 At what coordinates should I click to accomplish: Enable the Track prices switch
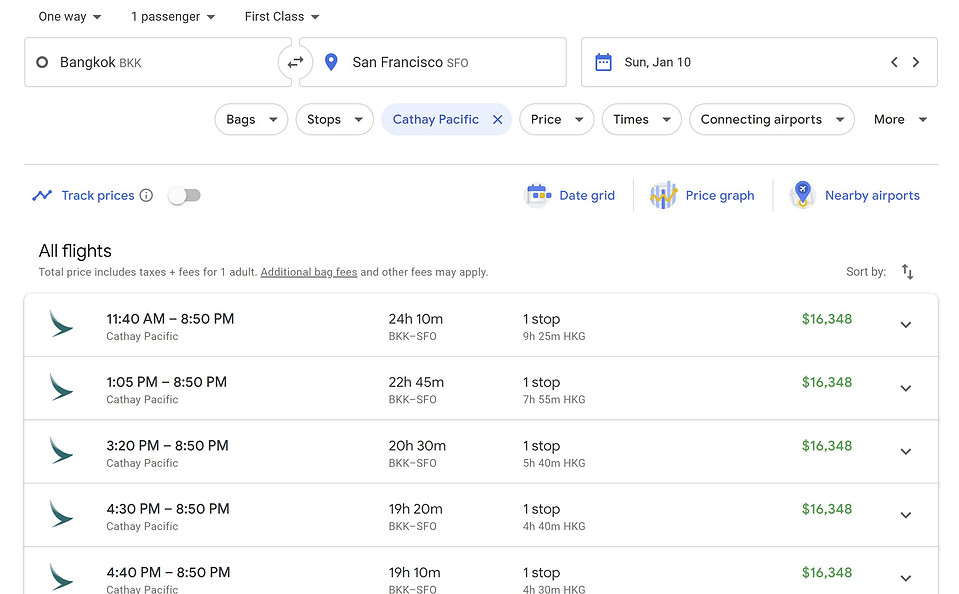pos(185,196)
